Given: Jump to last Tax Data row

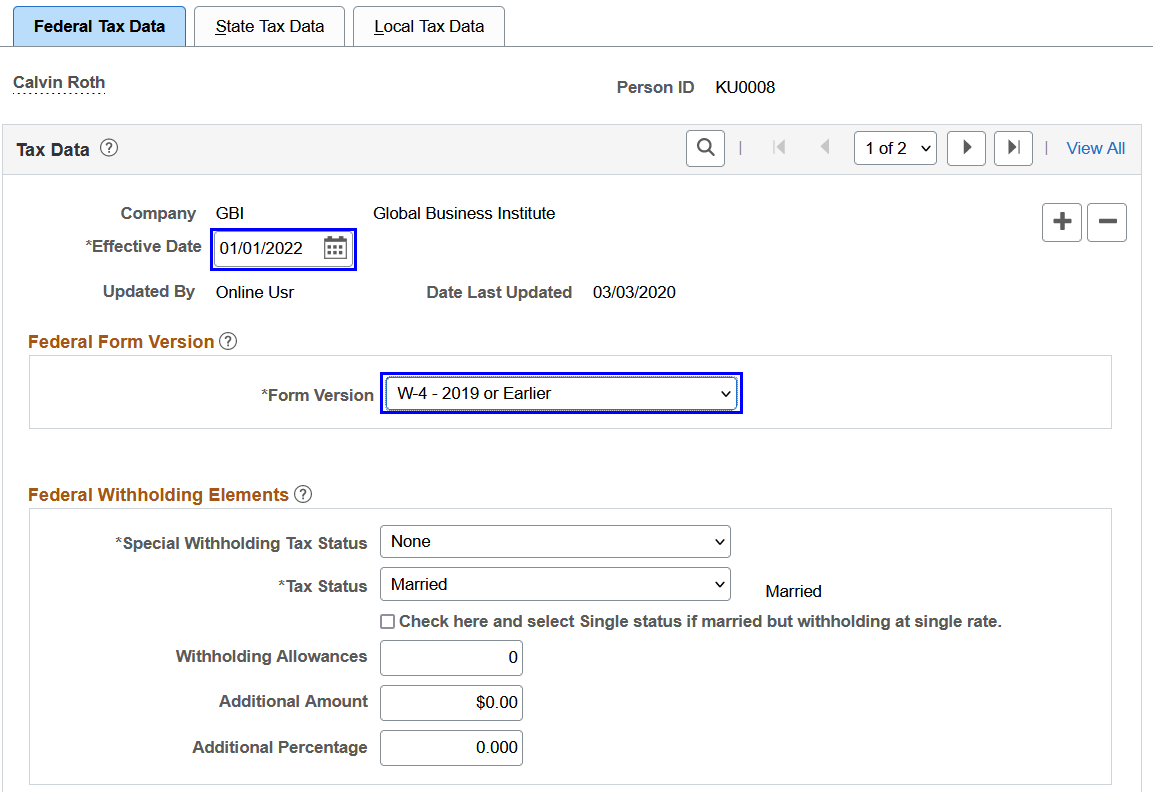Looking at the screenshot, I should (1013, 148).
